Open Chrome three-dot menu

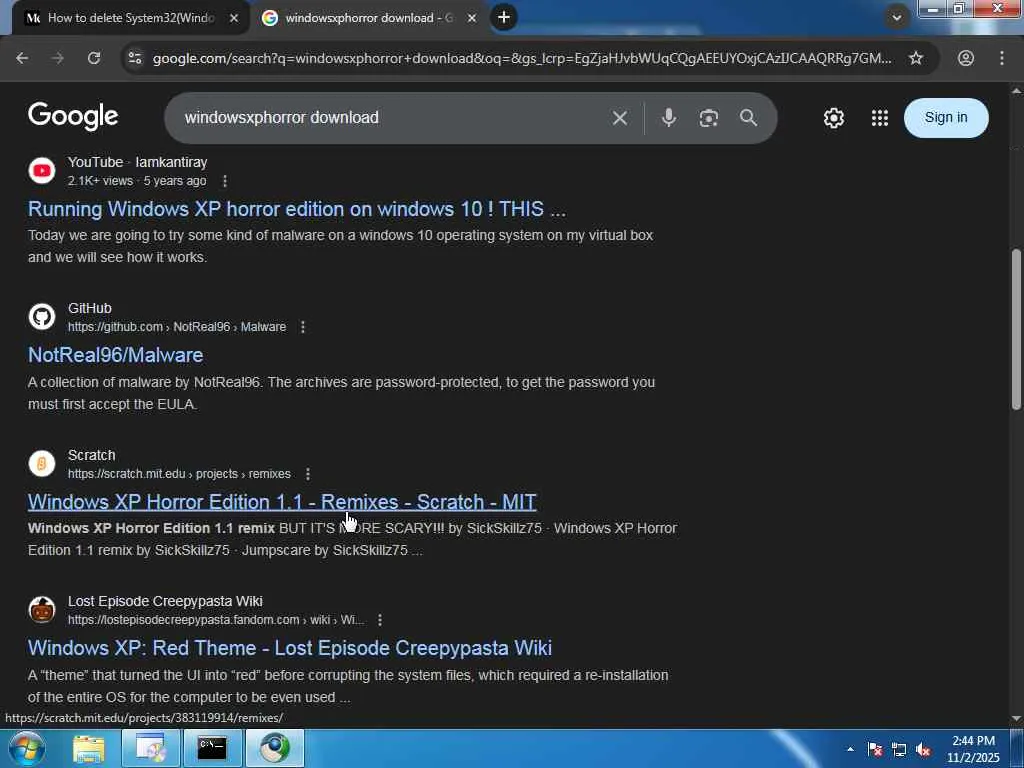pyautogui.click(x=1002, y=58)
